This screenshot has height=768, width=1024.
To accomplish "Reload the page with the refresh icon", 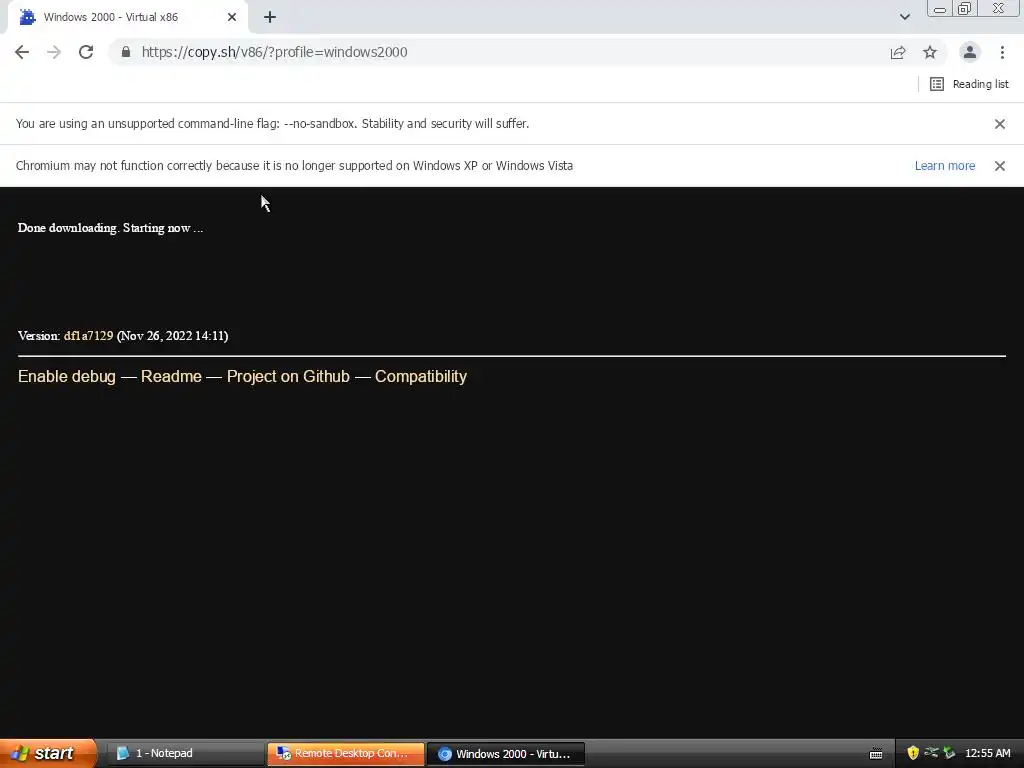I will (86, 52).
